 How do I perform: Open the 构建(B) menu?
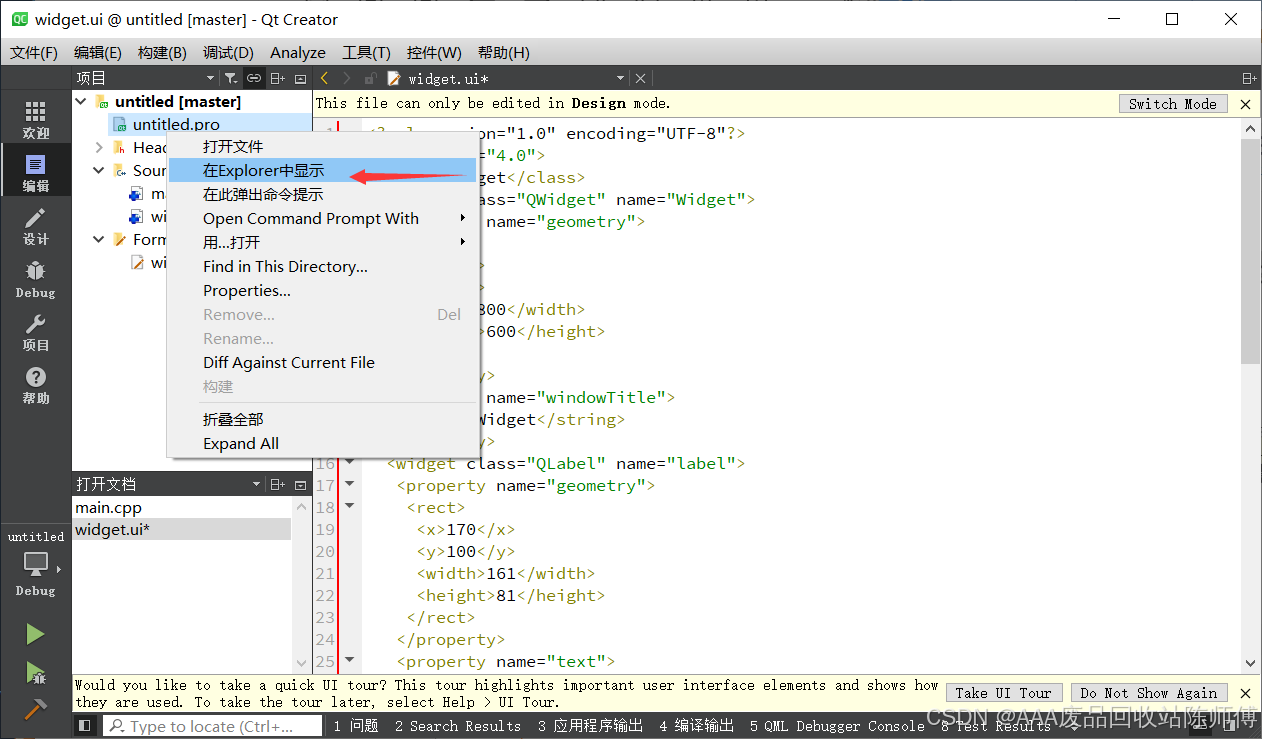(162, 52)
